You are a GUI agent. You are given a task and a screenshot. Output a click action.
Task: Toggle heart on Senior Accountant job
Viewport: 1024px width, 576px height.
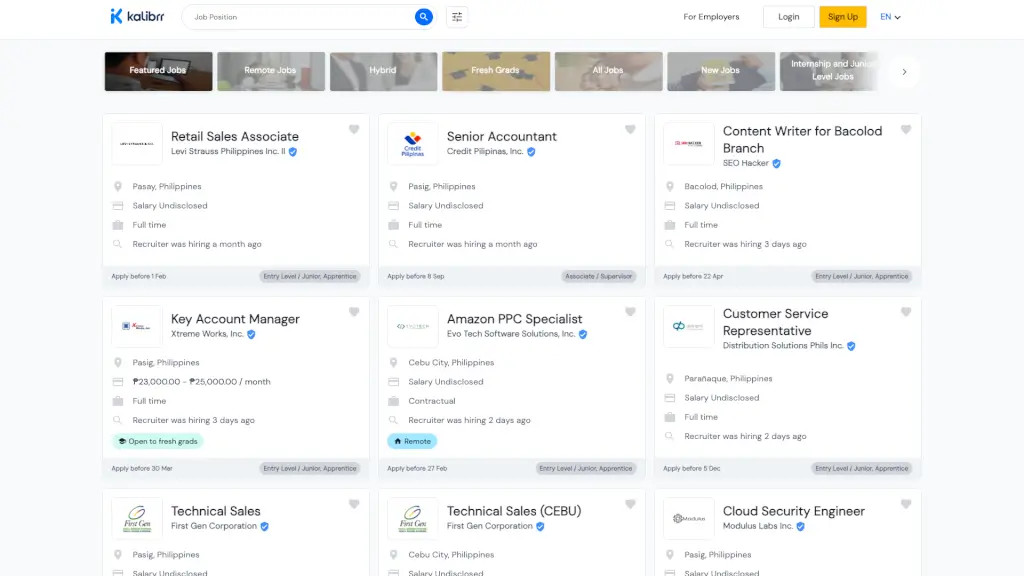click(630, 130)
